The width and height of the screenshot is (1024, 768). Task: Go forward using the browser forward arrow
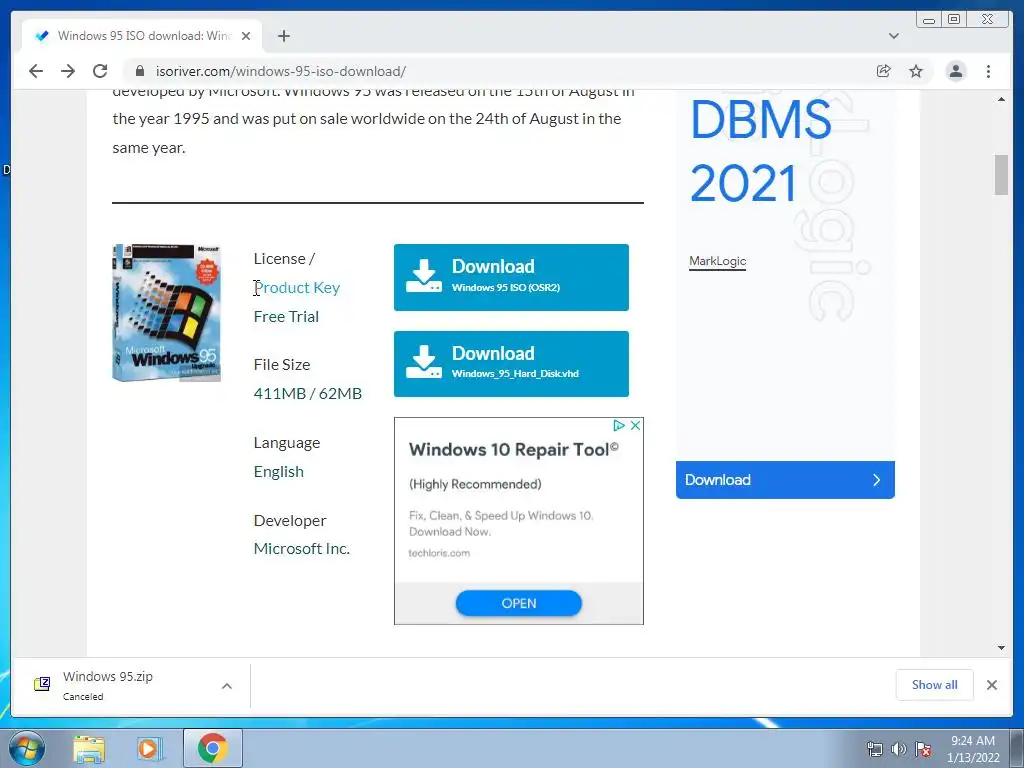[x=68, y=71]
